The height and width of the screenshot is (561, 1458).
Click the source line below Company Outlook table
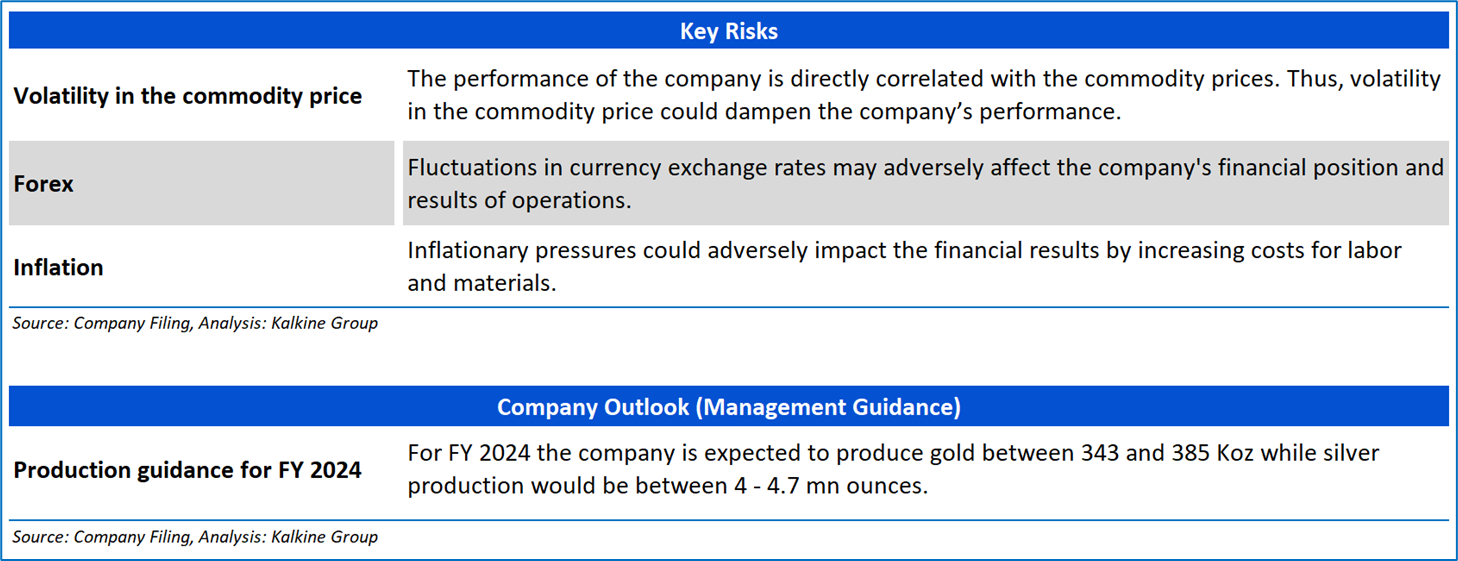pyautogui.click(x=195, y=537)
